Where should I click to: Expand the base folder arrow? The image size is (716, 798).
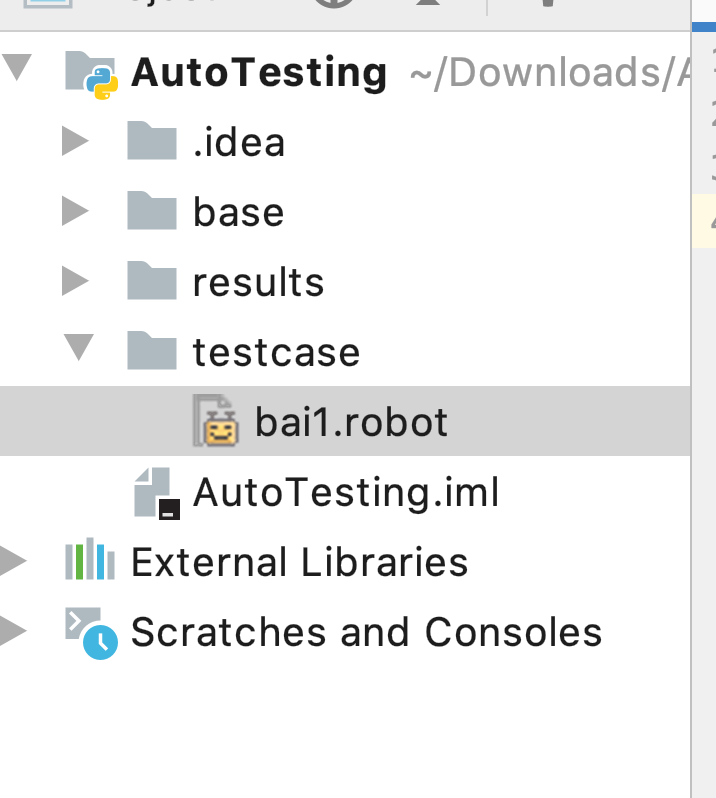75,212
